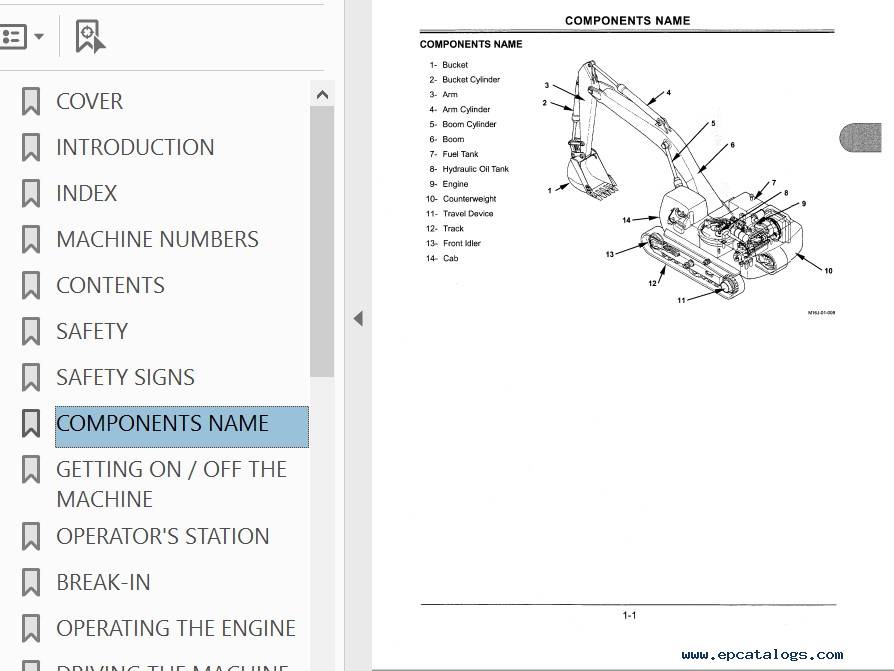Go to the INTRODUCTION bookmark

tap(135, 148)
